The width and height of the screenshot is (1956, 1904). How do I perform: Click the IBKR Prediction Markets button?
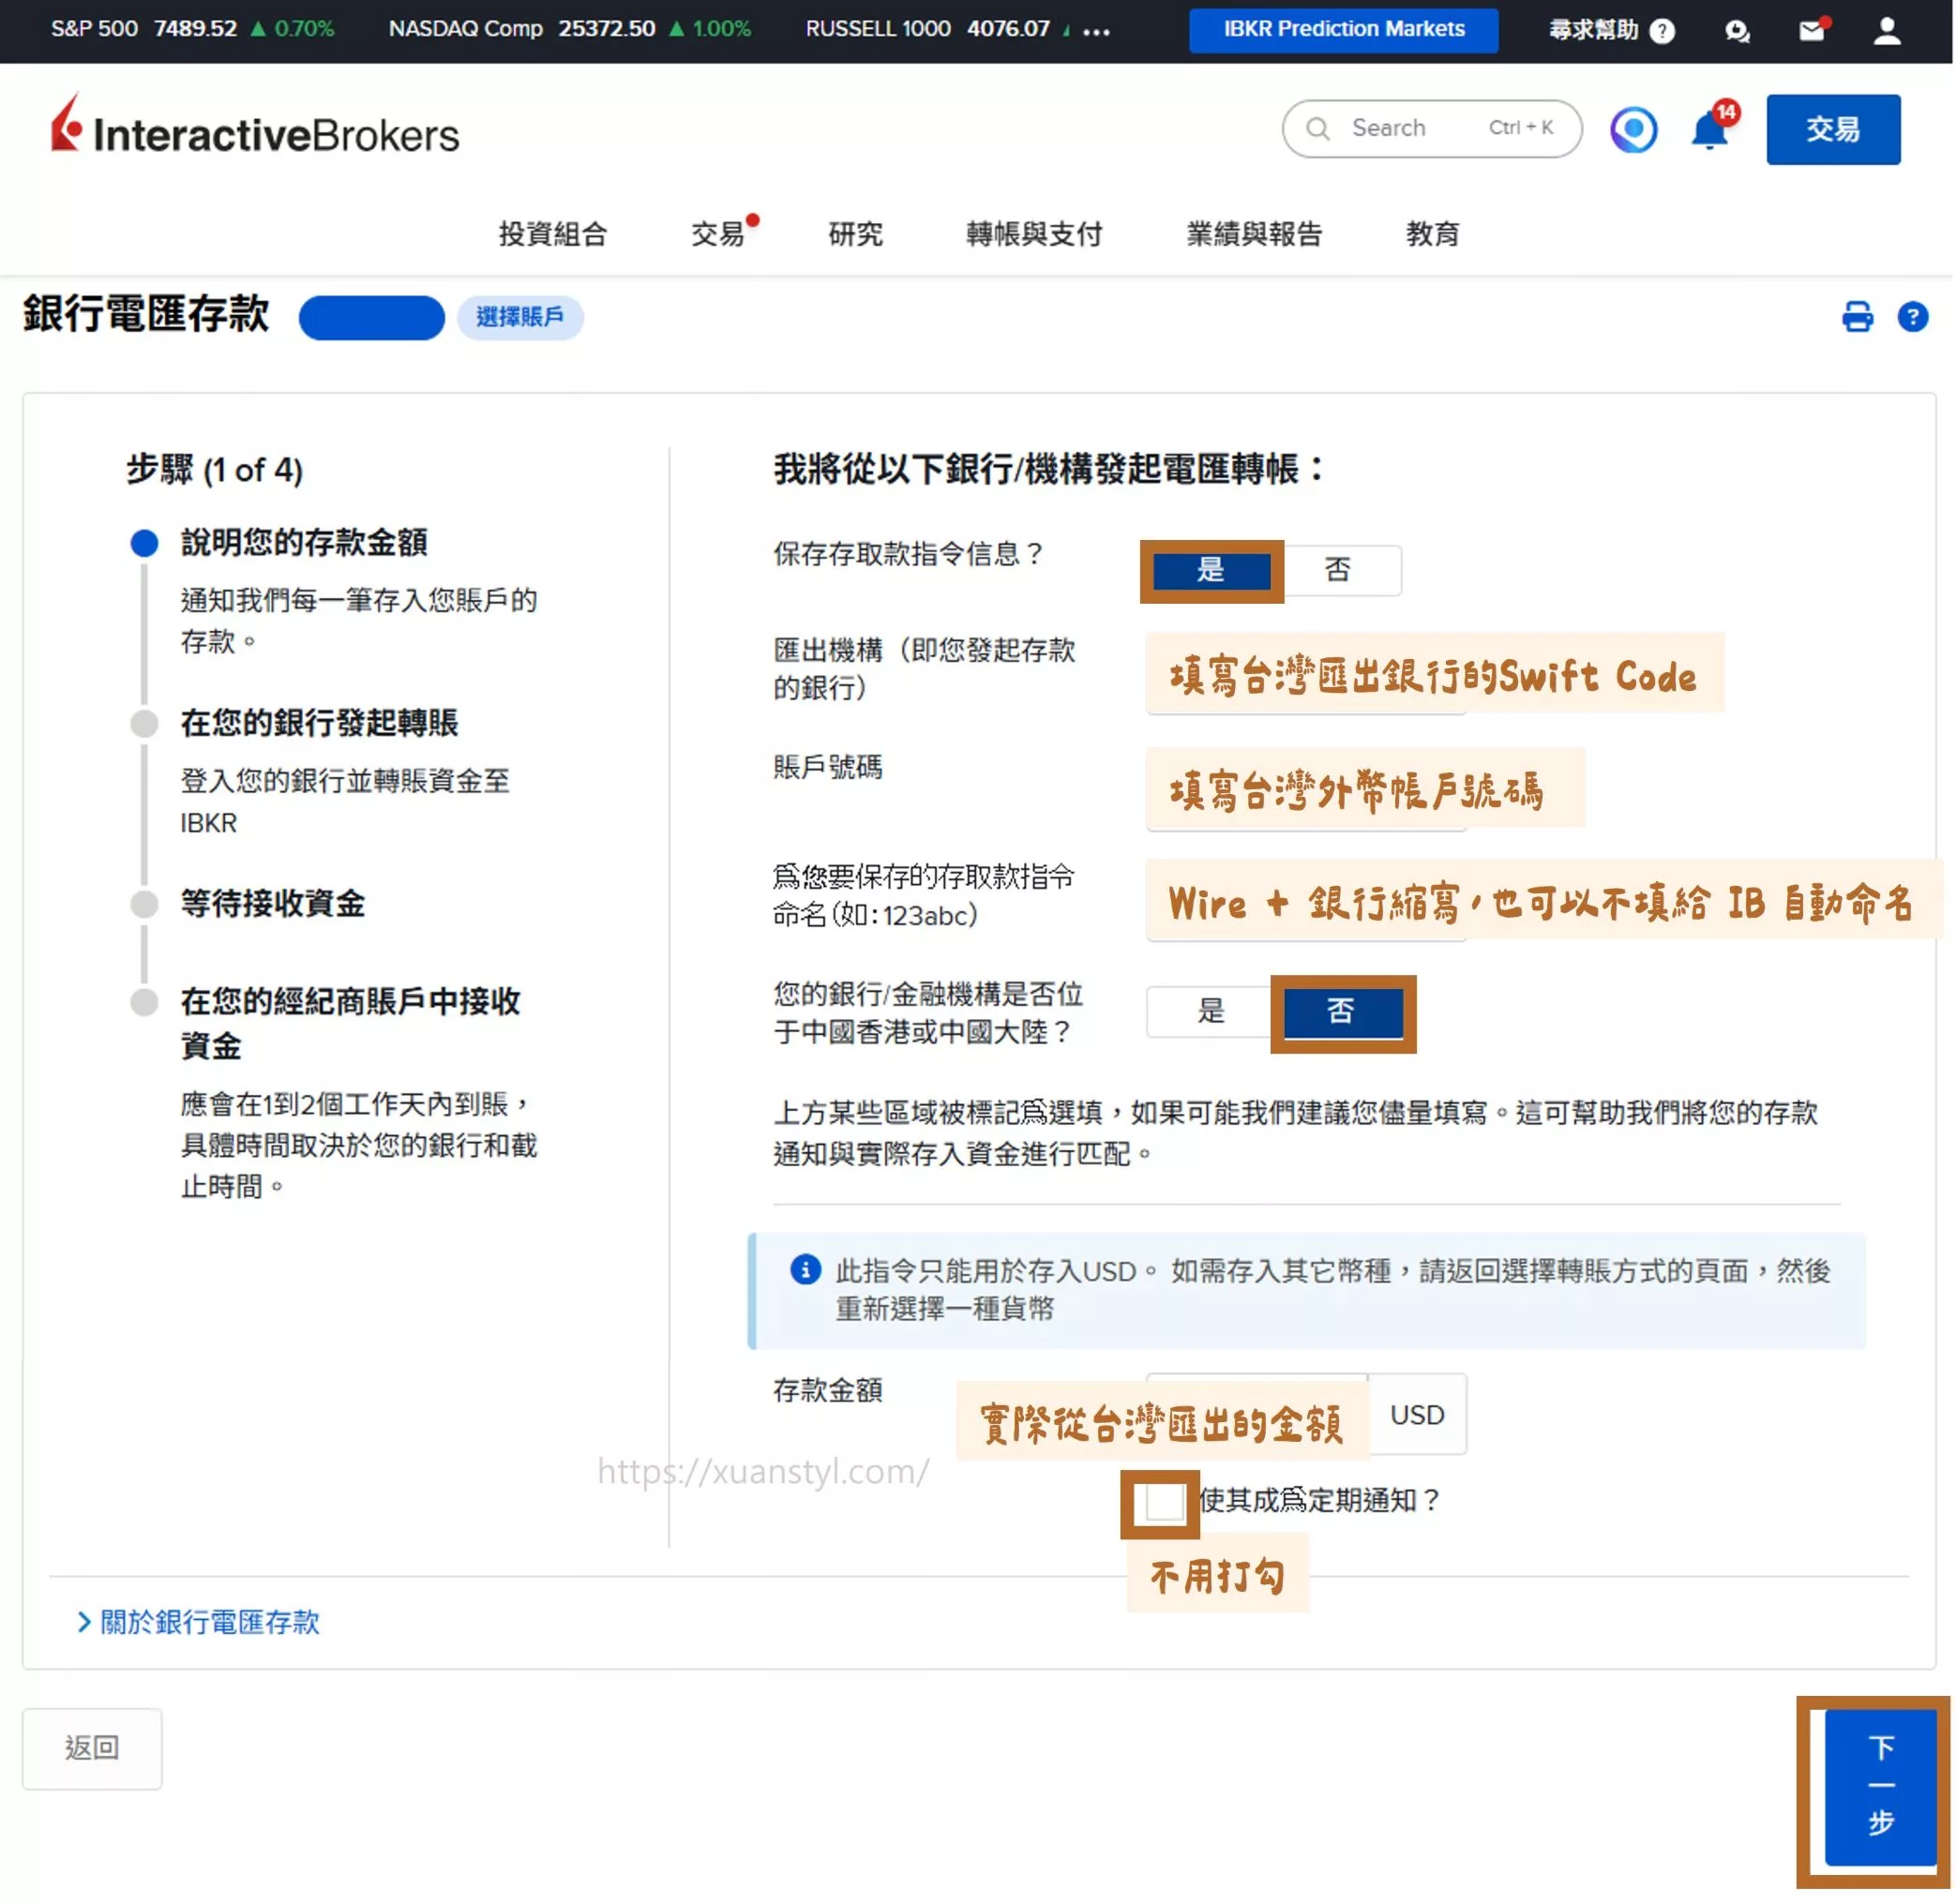pyautogui.click(x=1343, y=30)
